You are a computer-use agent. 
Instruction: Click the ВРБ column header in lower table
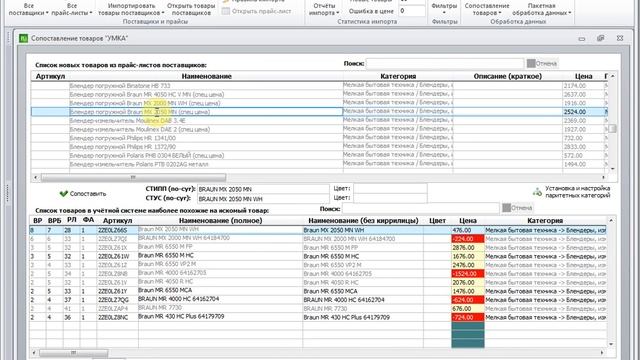click(54, 220)
